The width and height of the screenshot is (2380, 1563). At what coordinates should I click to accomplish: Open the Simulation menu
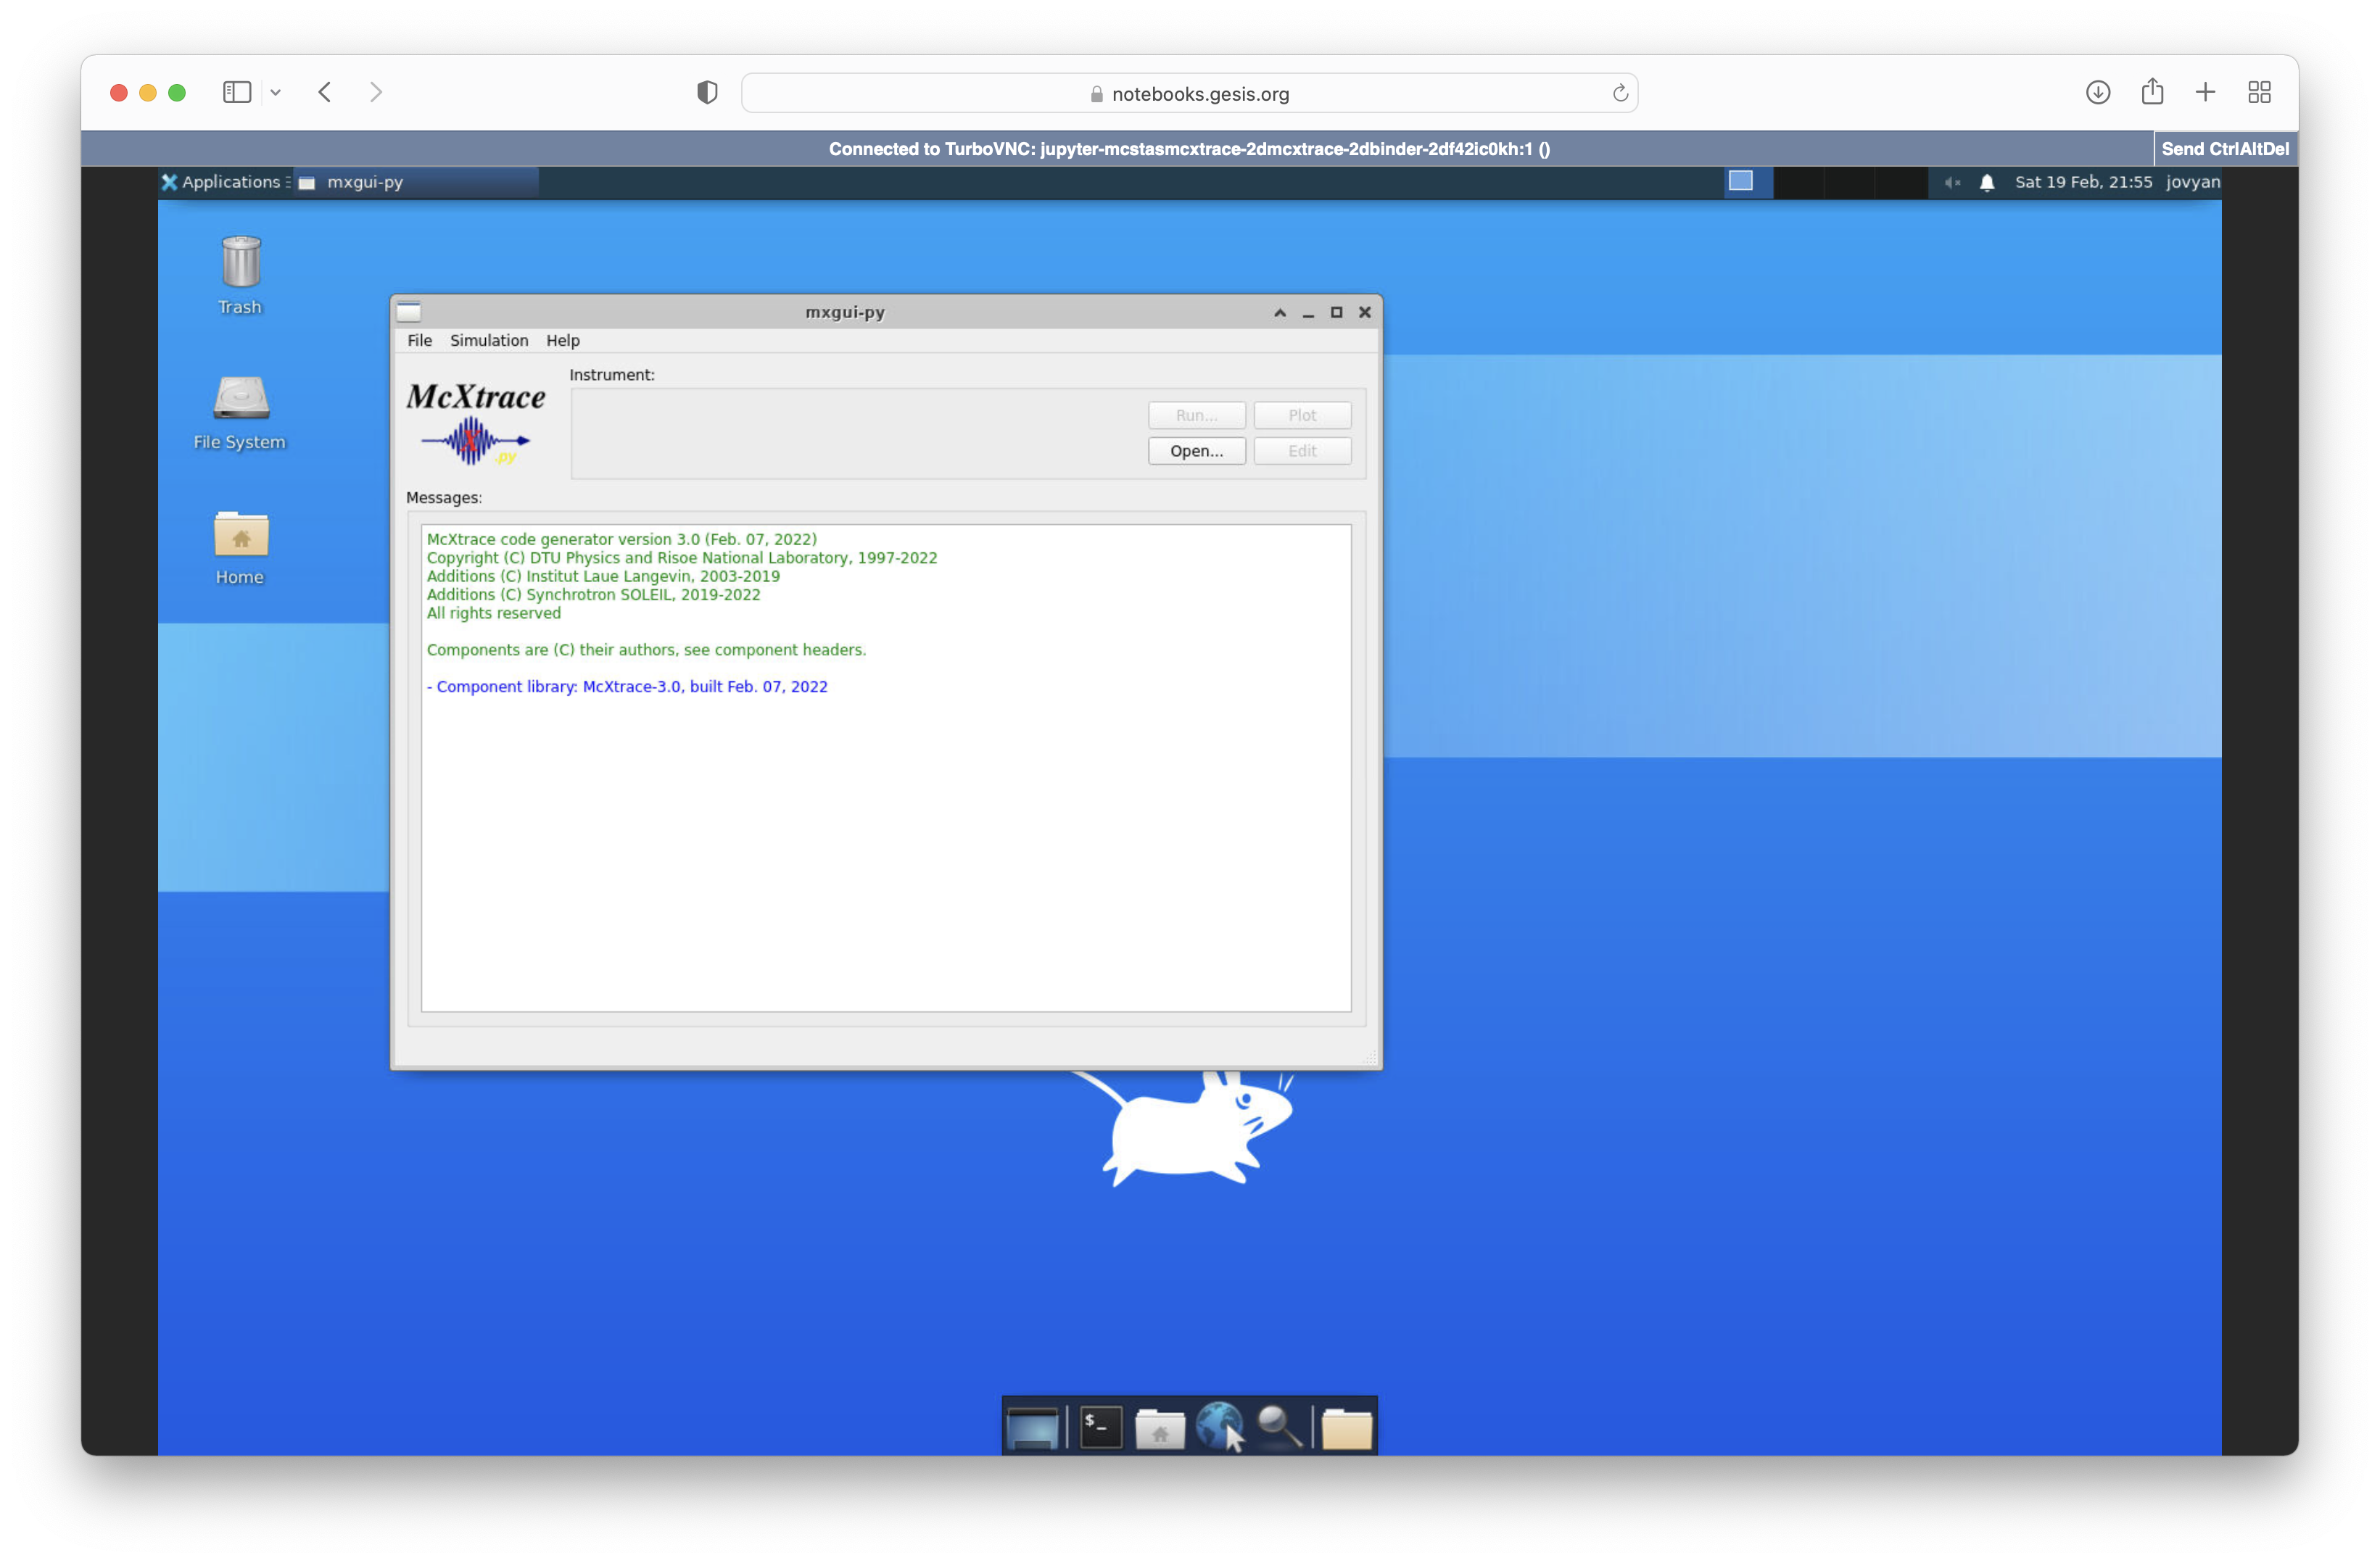488,340
